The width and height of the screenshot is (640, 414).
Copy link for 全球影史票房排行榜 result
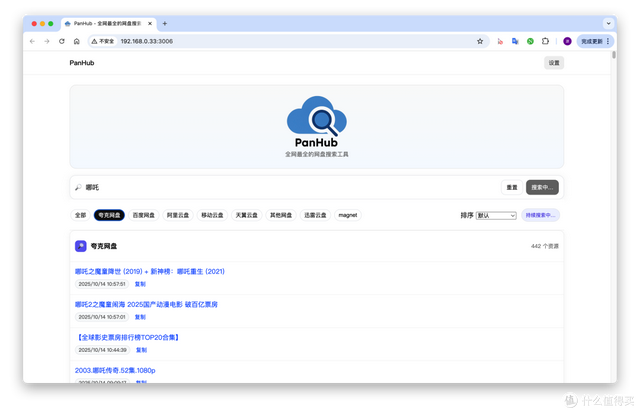[x=141, y=350]
